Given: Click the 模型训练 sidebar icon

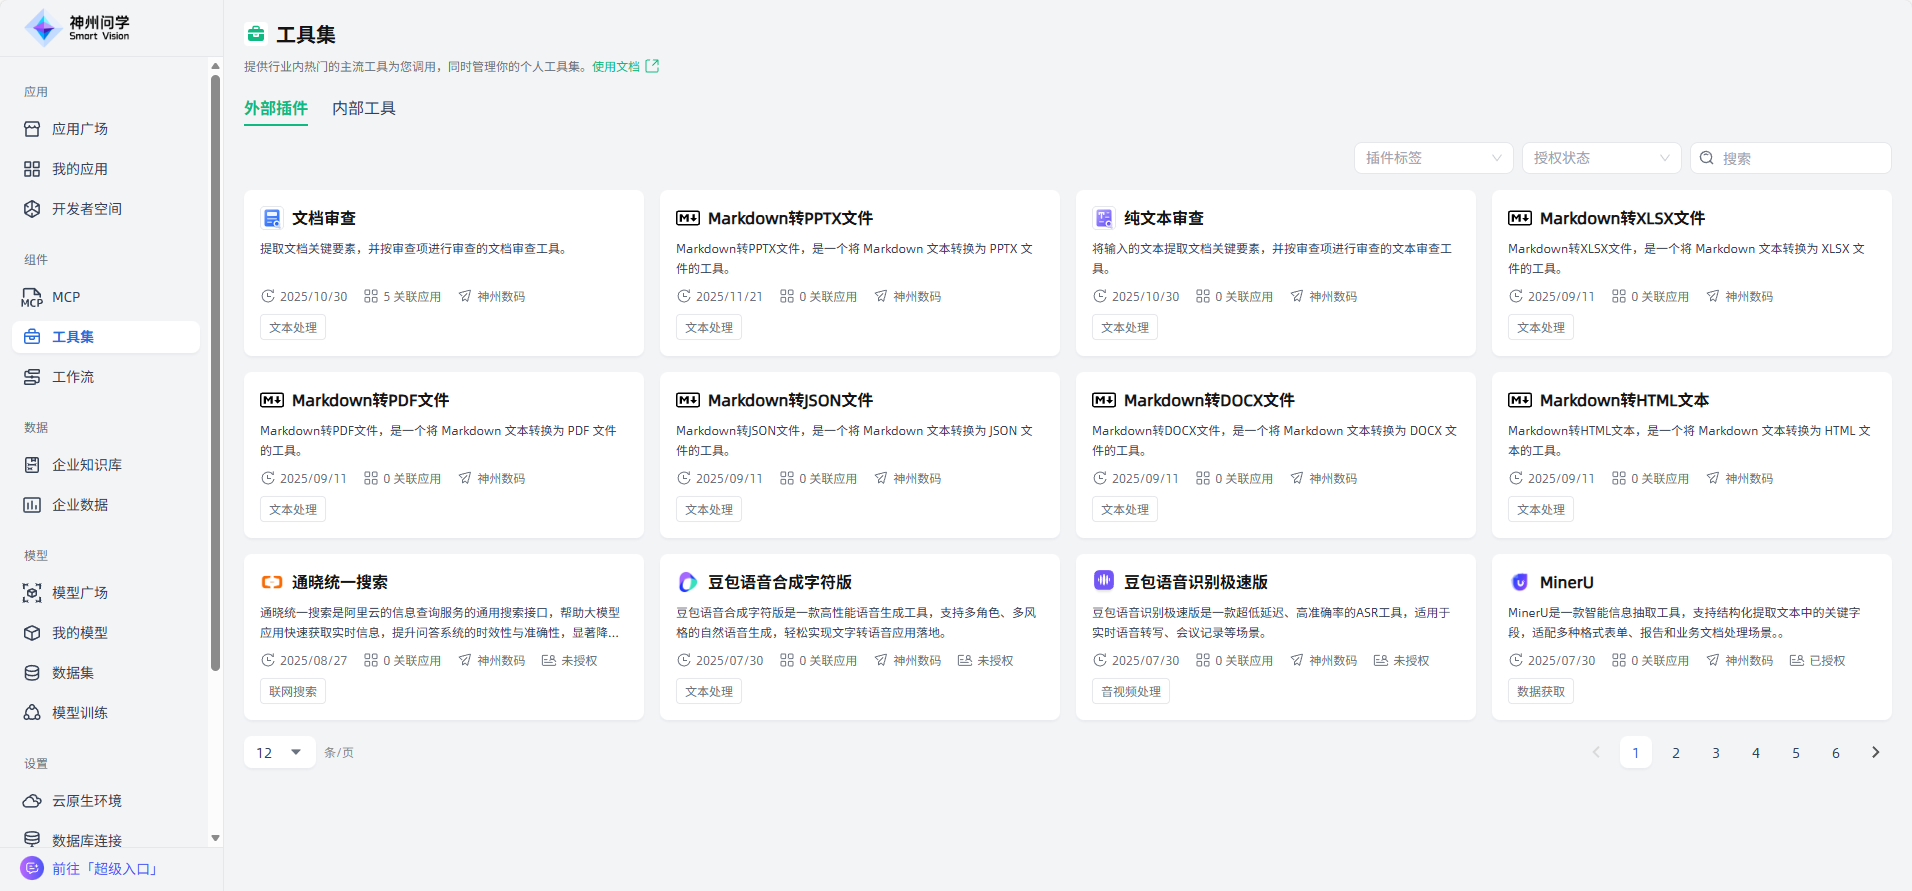Looking at the screenshot, I should click(x=32, y=713).
